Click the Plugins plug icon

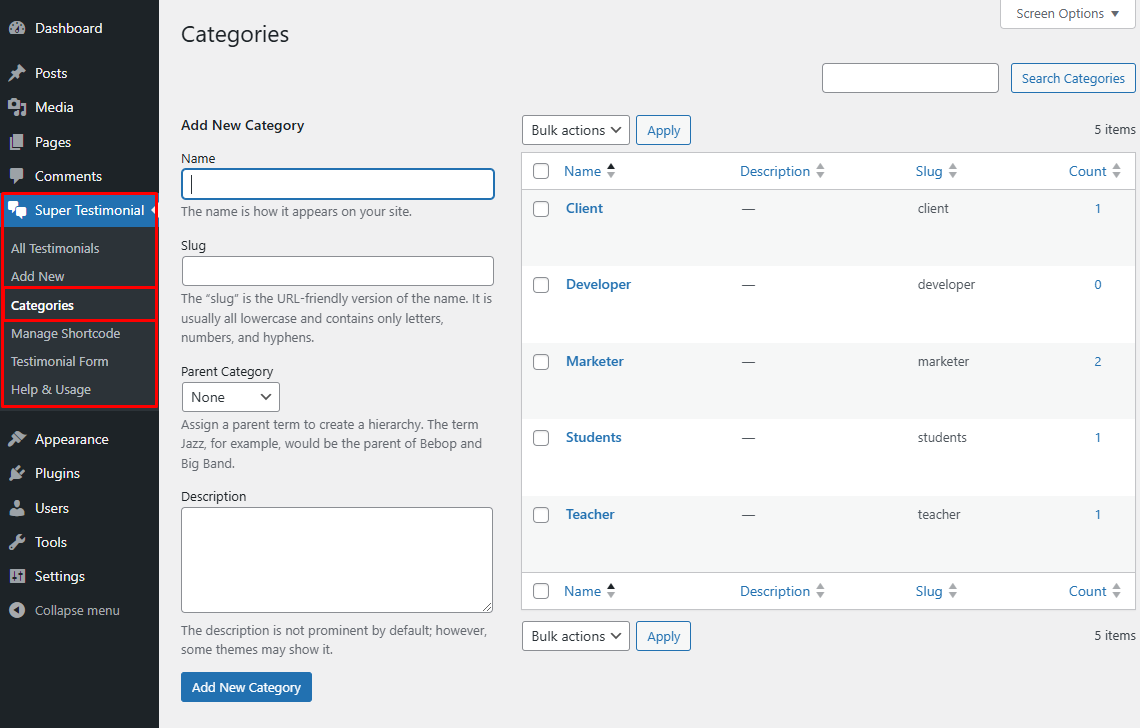point(17,473)
